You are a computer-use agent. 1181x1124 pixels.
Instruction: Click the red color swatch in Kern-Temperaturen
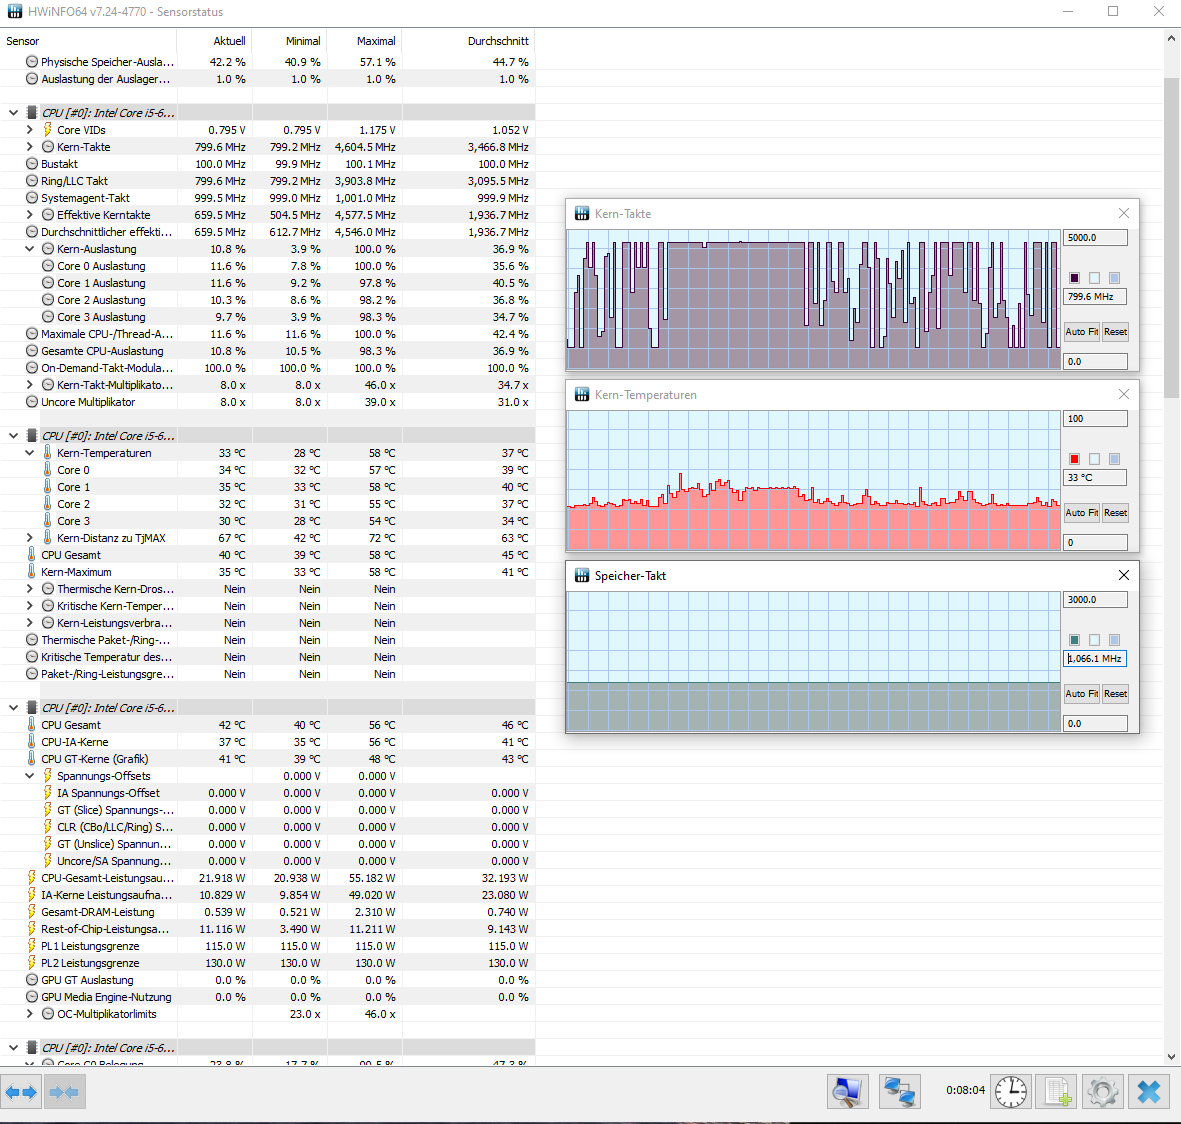click(x=1075, y=459)
